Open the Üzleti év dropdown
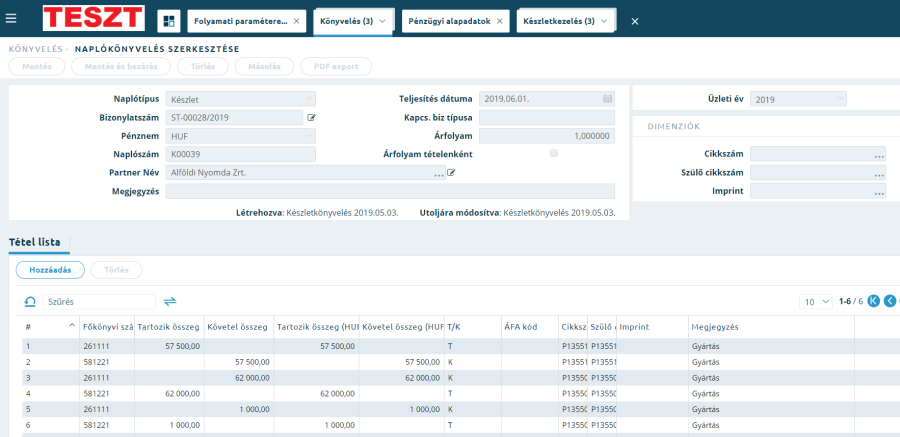 pos(798,99)
